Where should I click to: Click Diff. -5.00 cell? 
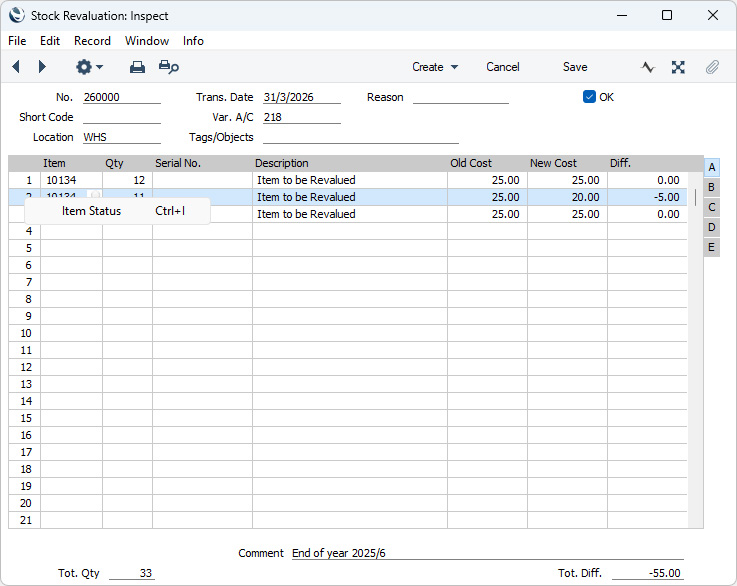pos(647,197)
